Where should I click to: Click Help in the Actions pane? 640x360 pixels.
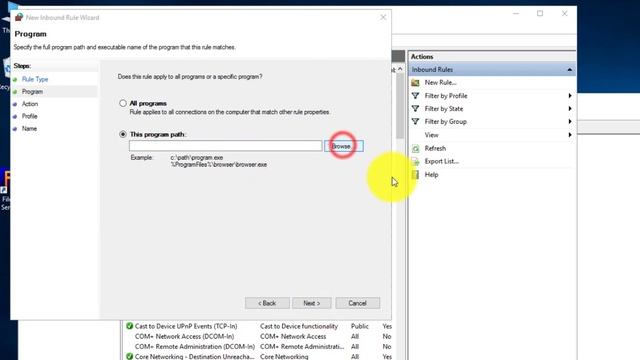431,175
